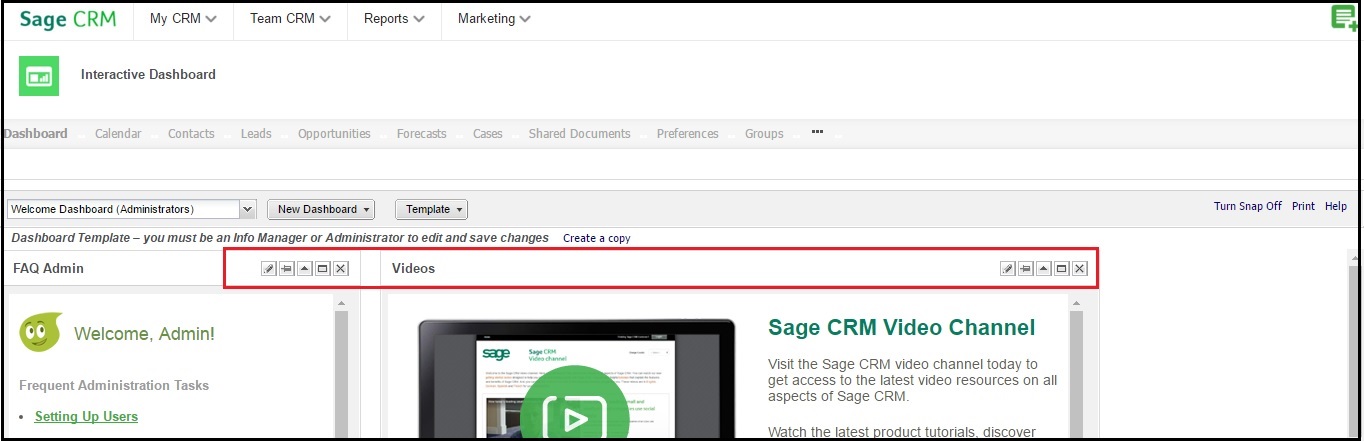The image size is (1364, 441).
Task: Click the Videos gadget pin icon
Action: coord(1025,269)
